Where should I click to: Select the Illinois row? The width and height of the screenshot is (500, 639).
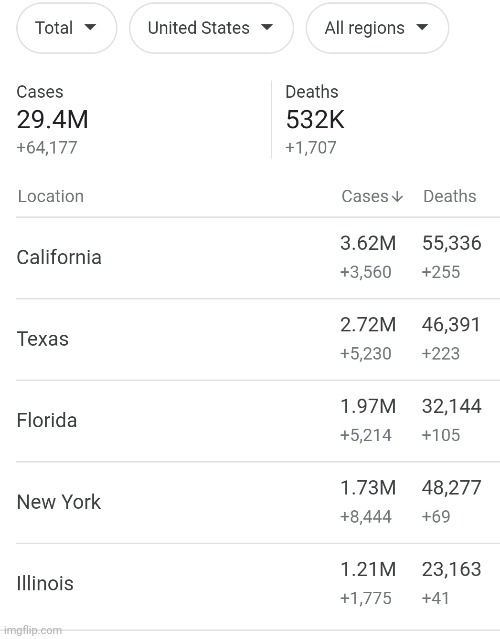258,584
